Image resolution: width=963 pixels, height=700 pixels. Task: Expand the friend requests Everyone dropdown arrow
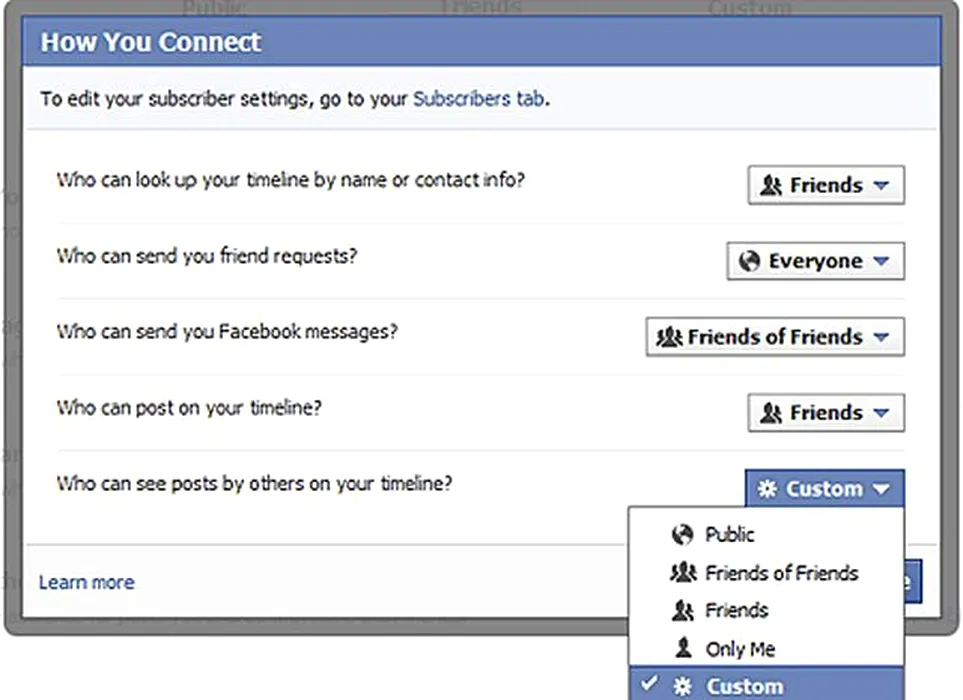(x=880, y=261)
